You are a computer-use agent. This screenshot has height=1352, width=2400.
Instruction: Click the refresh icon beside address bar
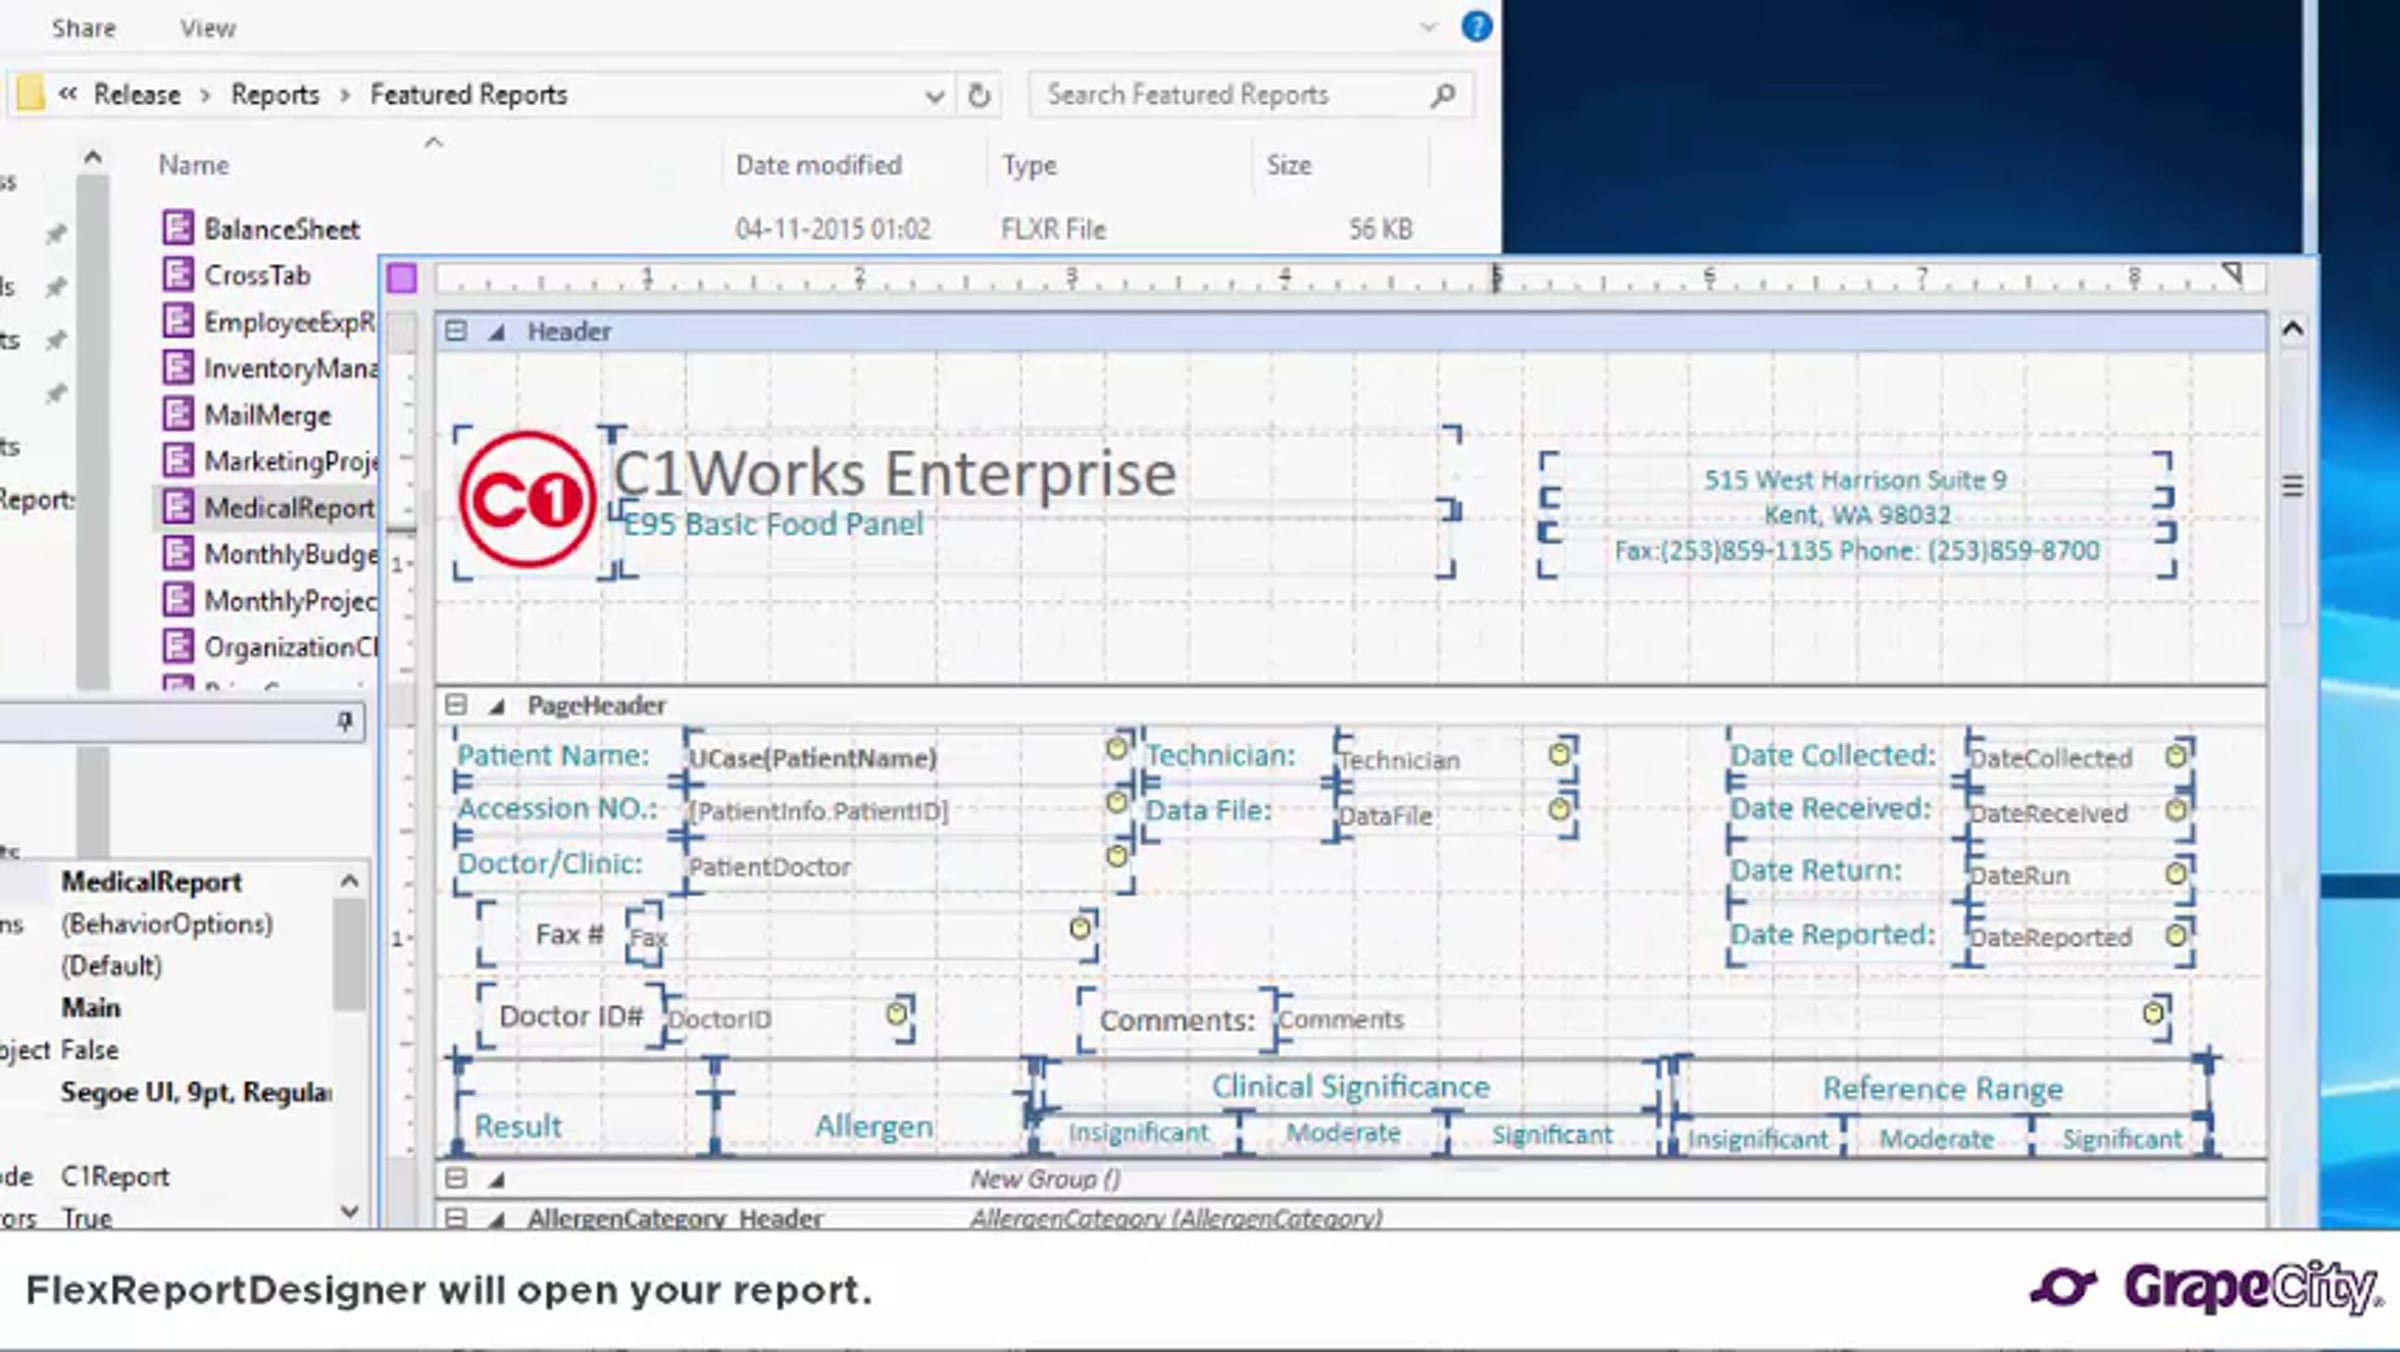pos(979,95)
